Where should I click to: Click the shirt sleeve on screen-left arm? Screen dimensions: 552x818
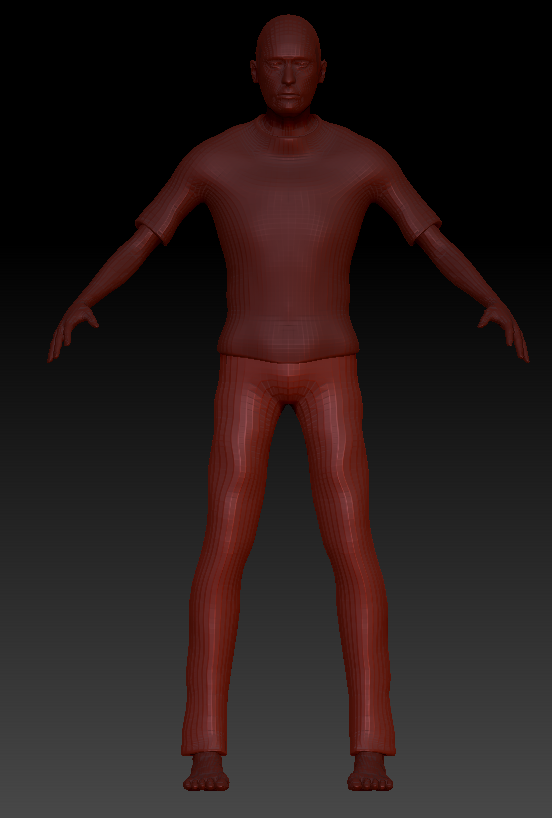166,203
